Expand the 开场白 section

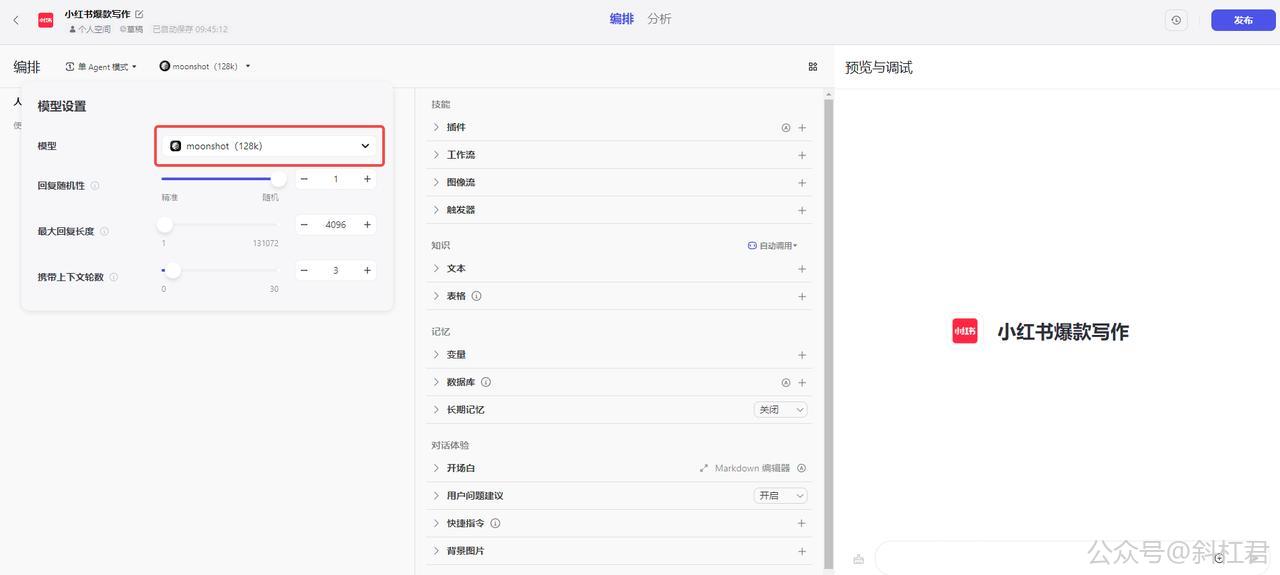click(437, 468)
